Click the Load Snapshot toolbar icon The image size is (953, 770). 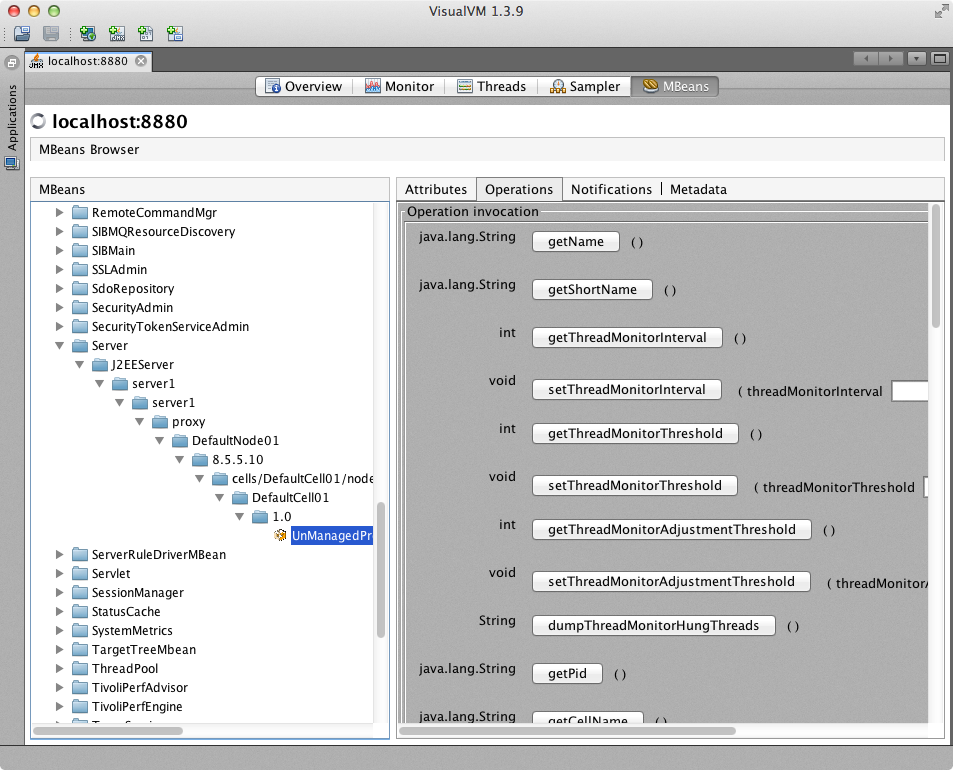pos(22,33)
